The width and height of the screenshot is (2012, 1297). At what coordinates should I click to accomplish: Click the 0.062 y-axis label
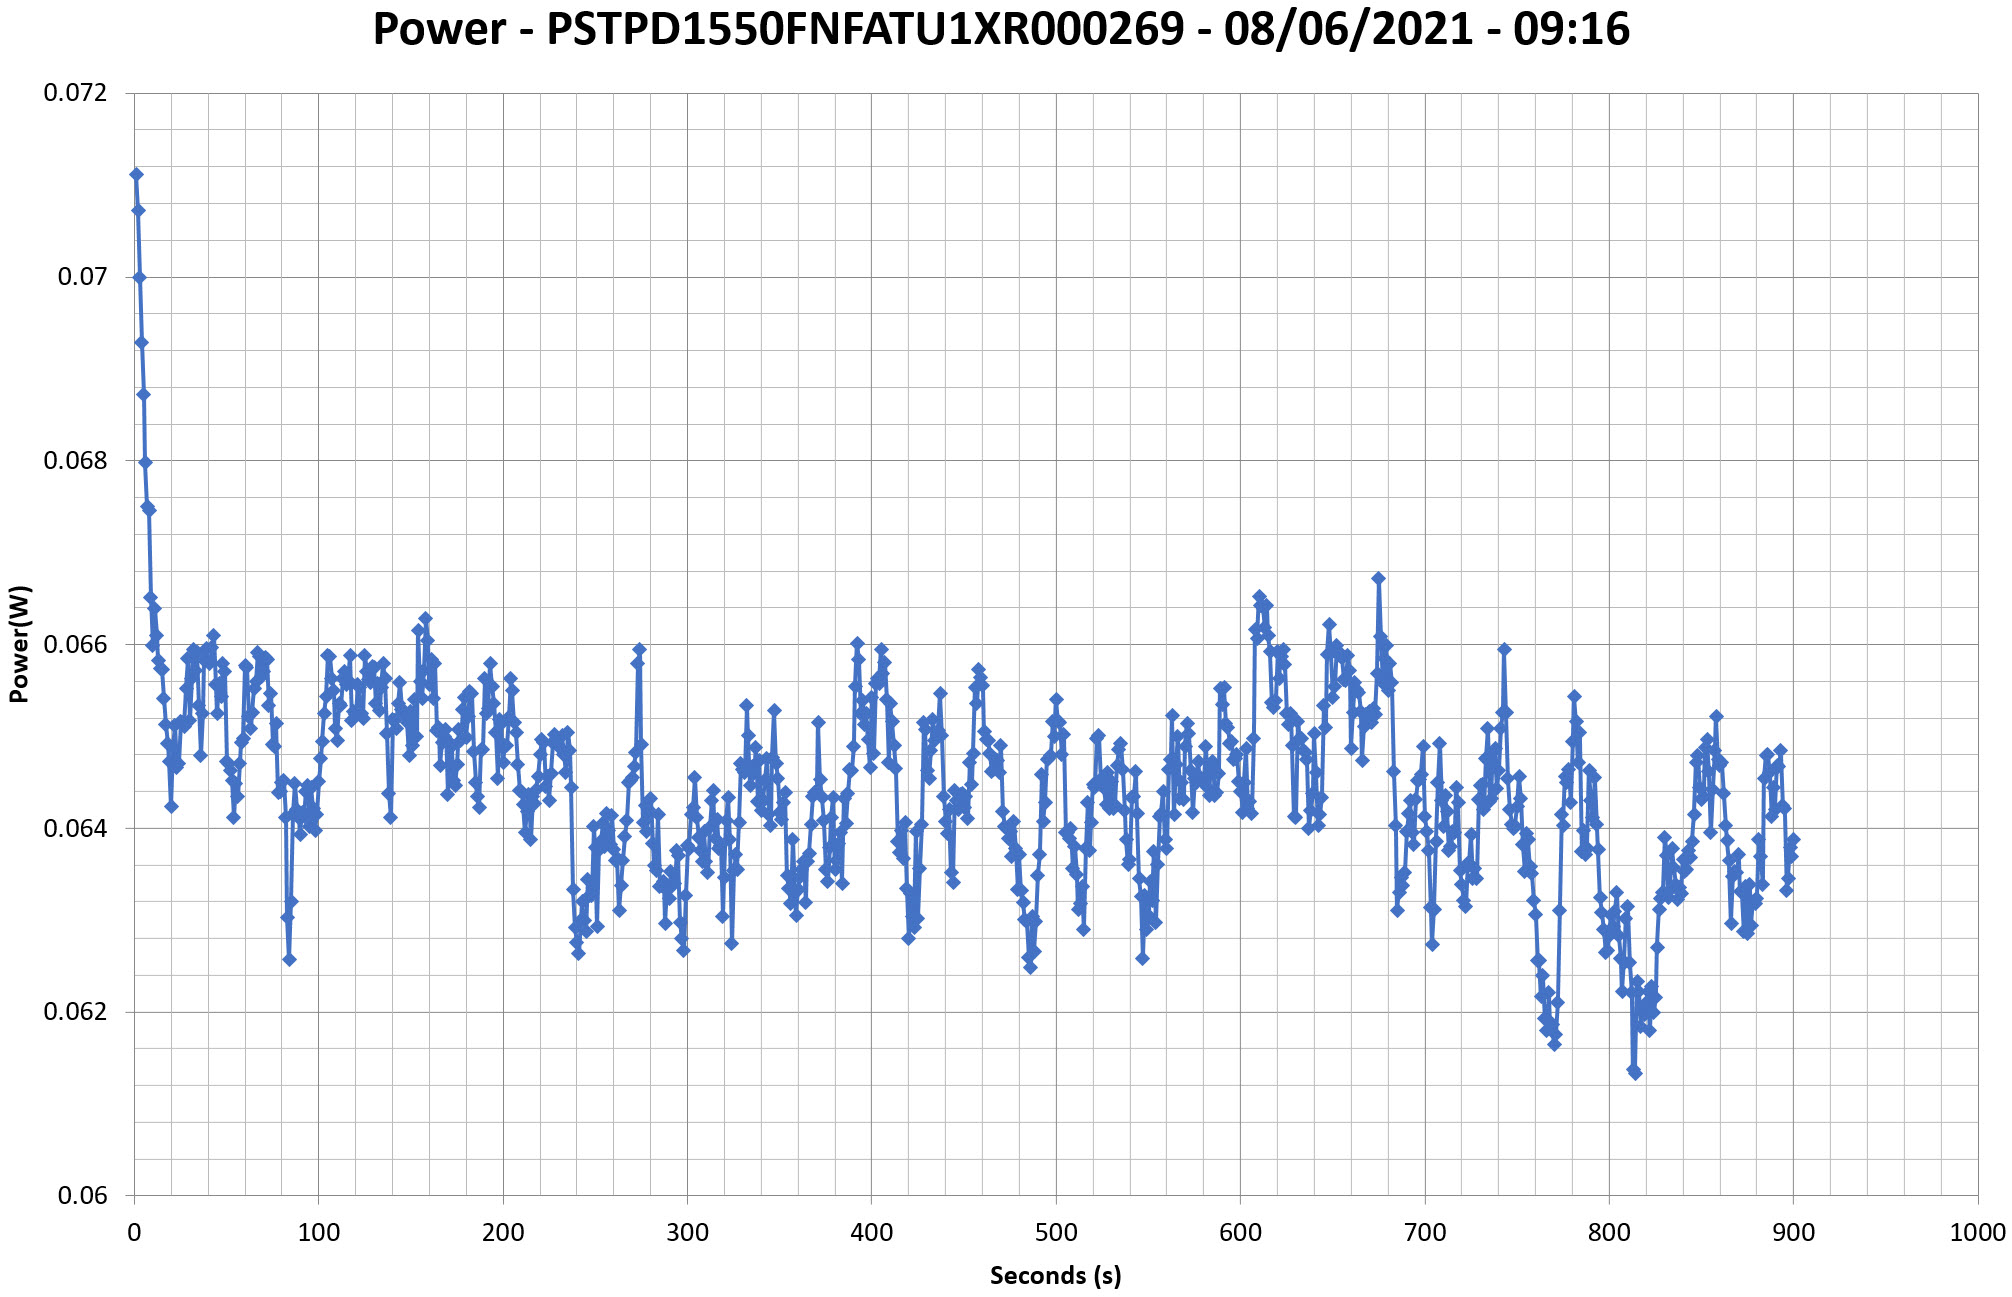(74, 1012)
